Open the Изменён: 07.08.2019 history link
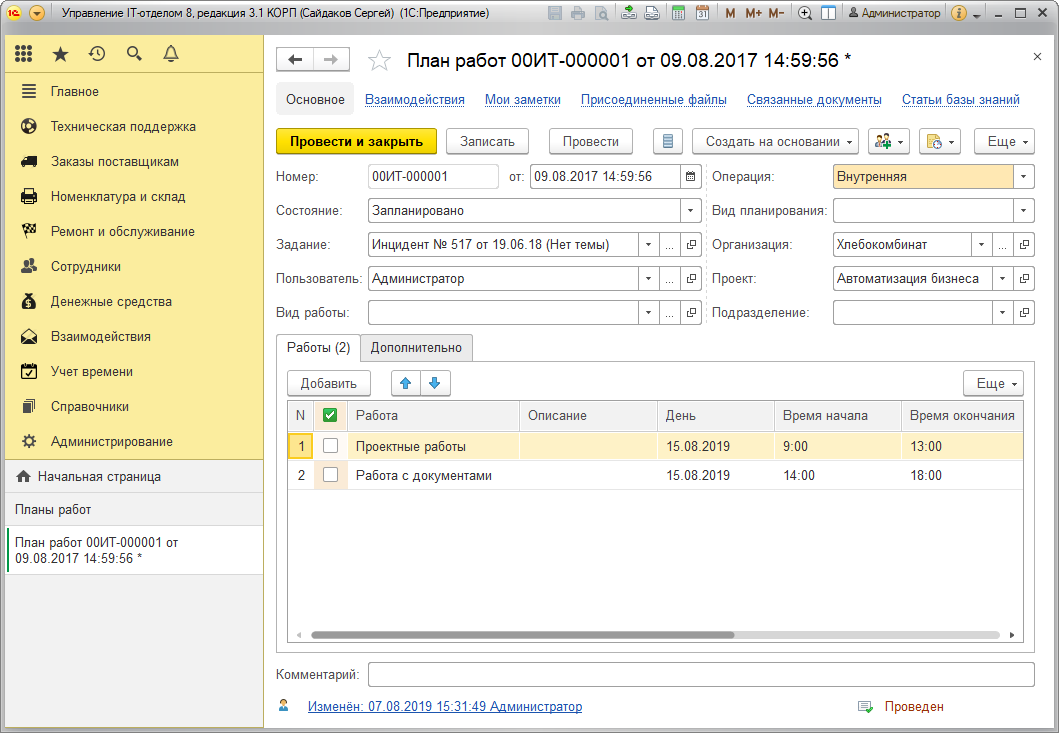This screenshot has height=733, width=1059. pos(444,706)
